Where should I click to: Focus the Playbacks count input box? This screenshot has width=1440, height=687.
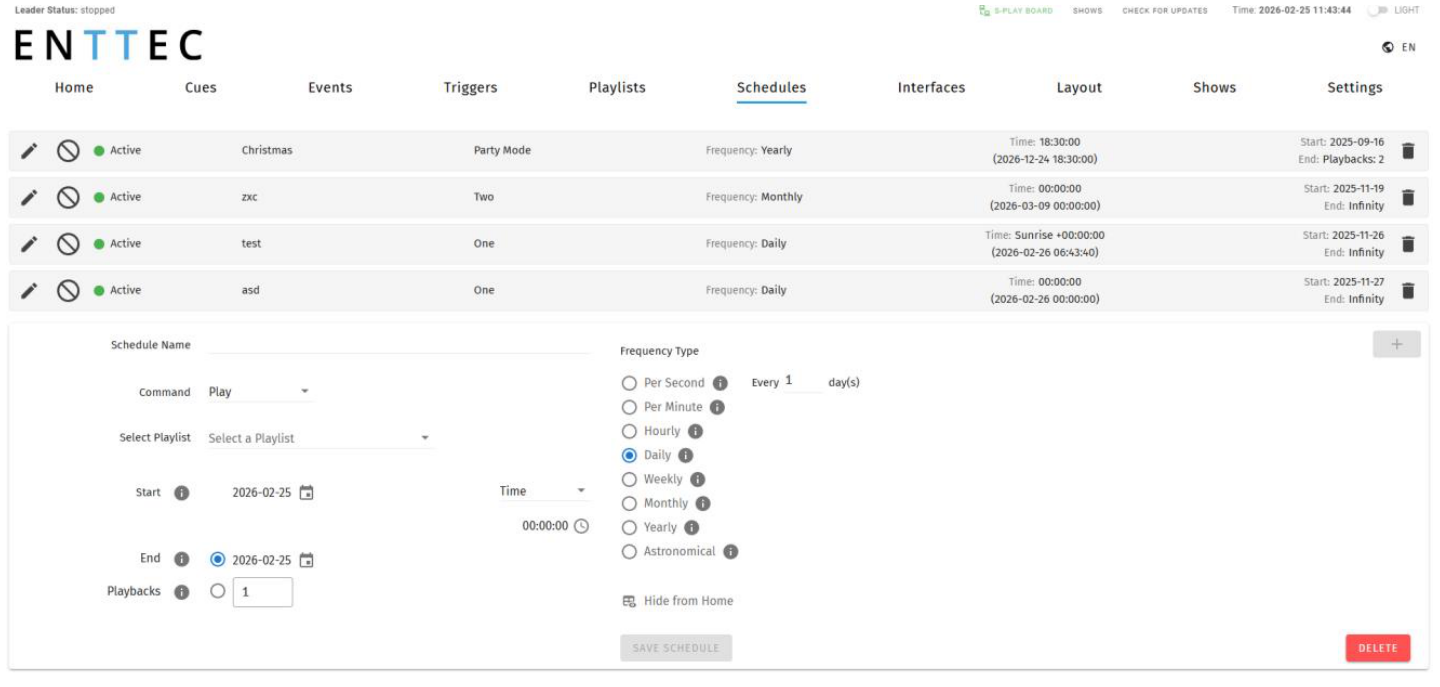point(263,592)
